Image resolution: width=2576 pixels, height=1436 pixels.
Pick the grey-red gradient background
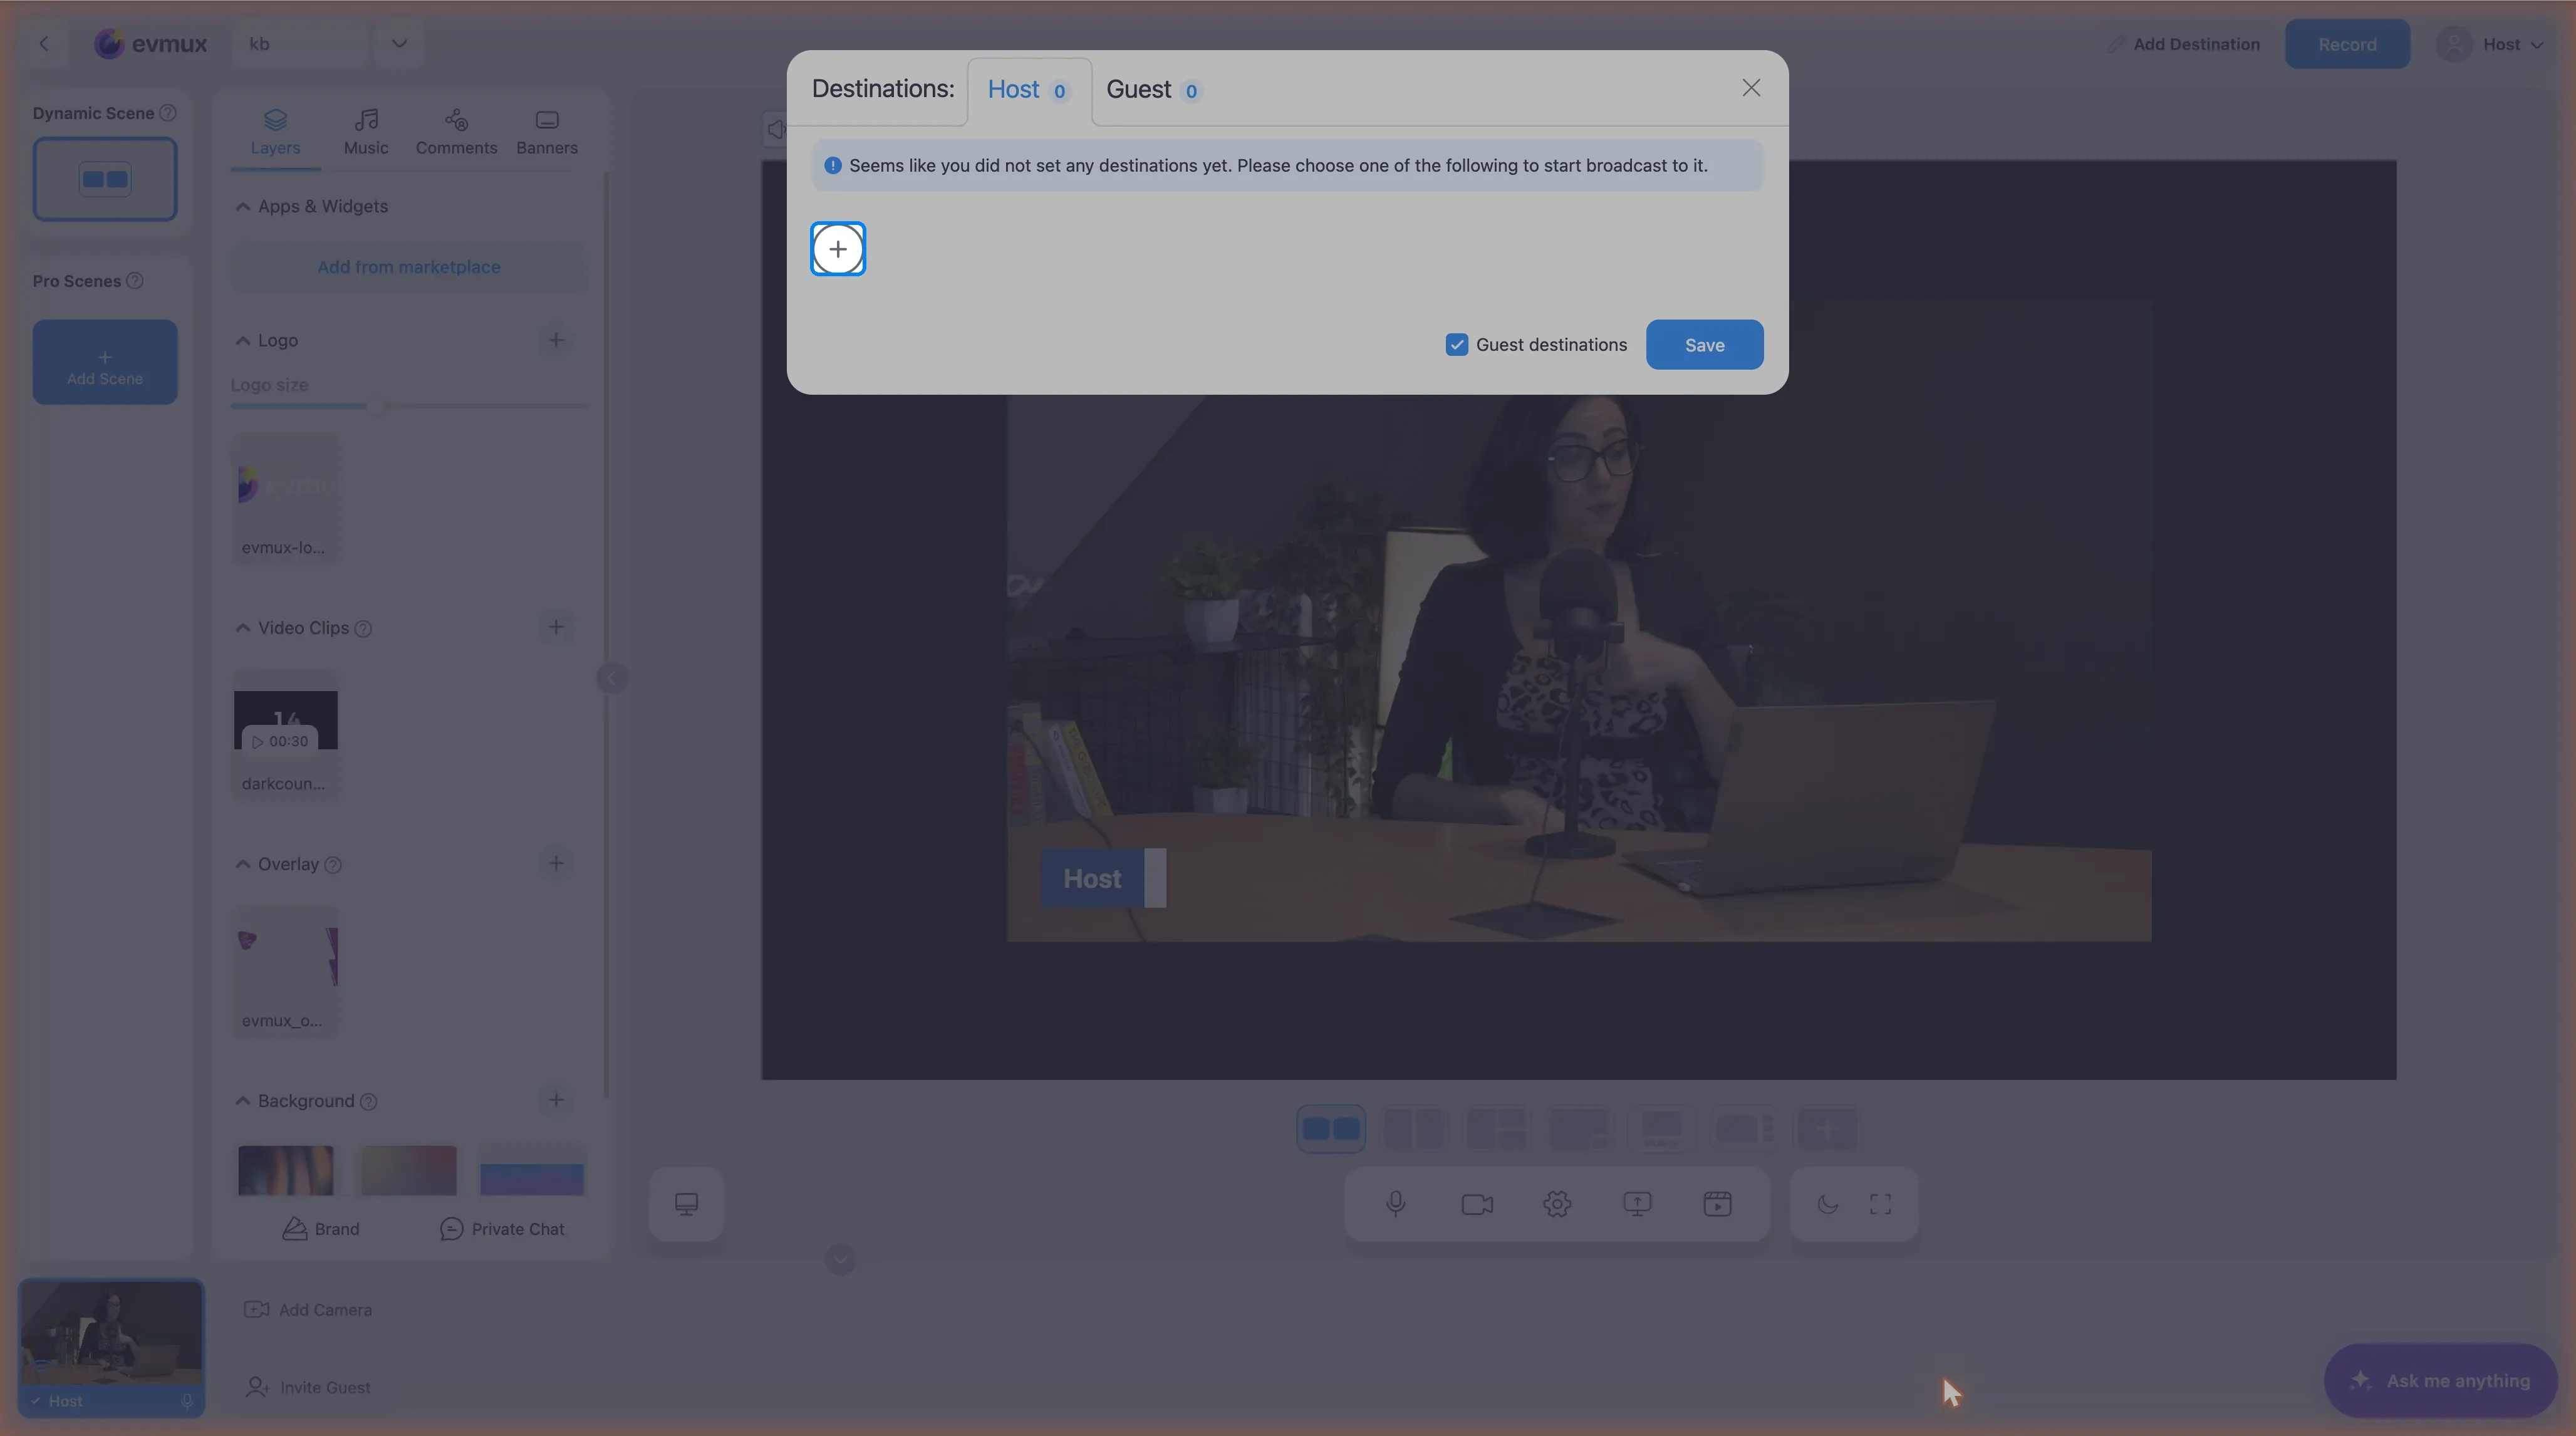[x=409, y=1170]
